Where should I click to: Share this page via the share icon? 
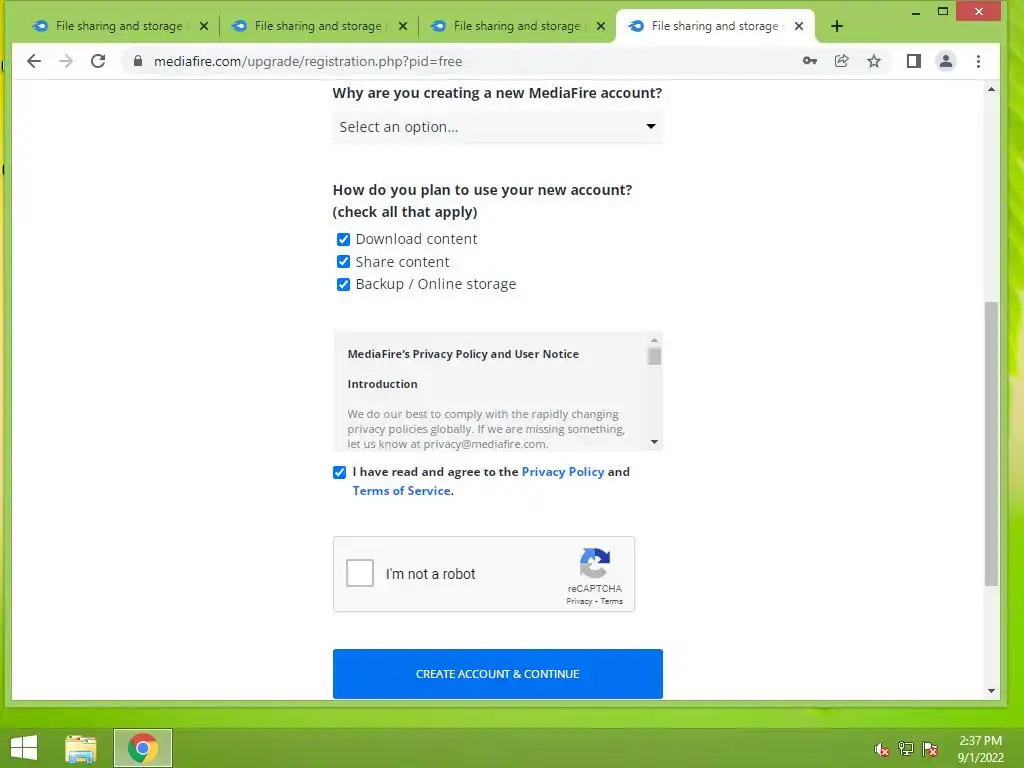(x=842, y=61)
